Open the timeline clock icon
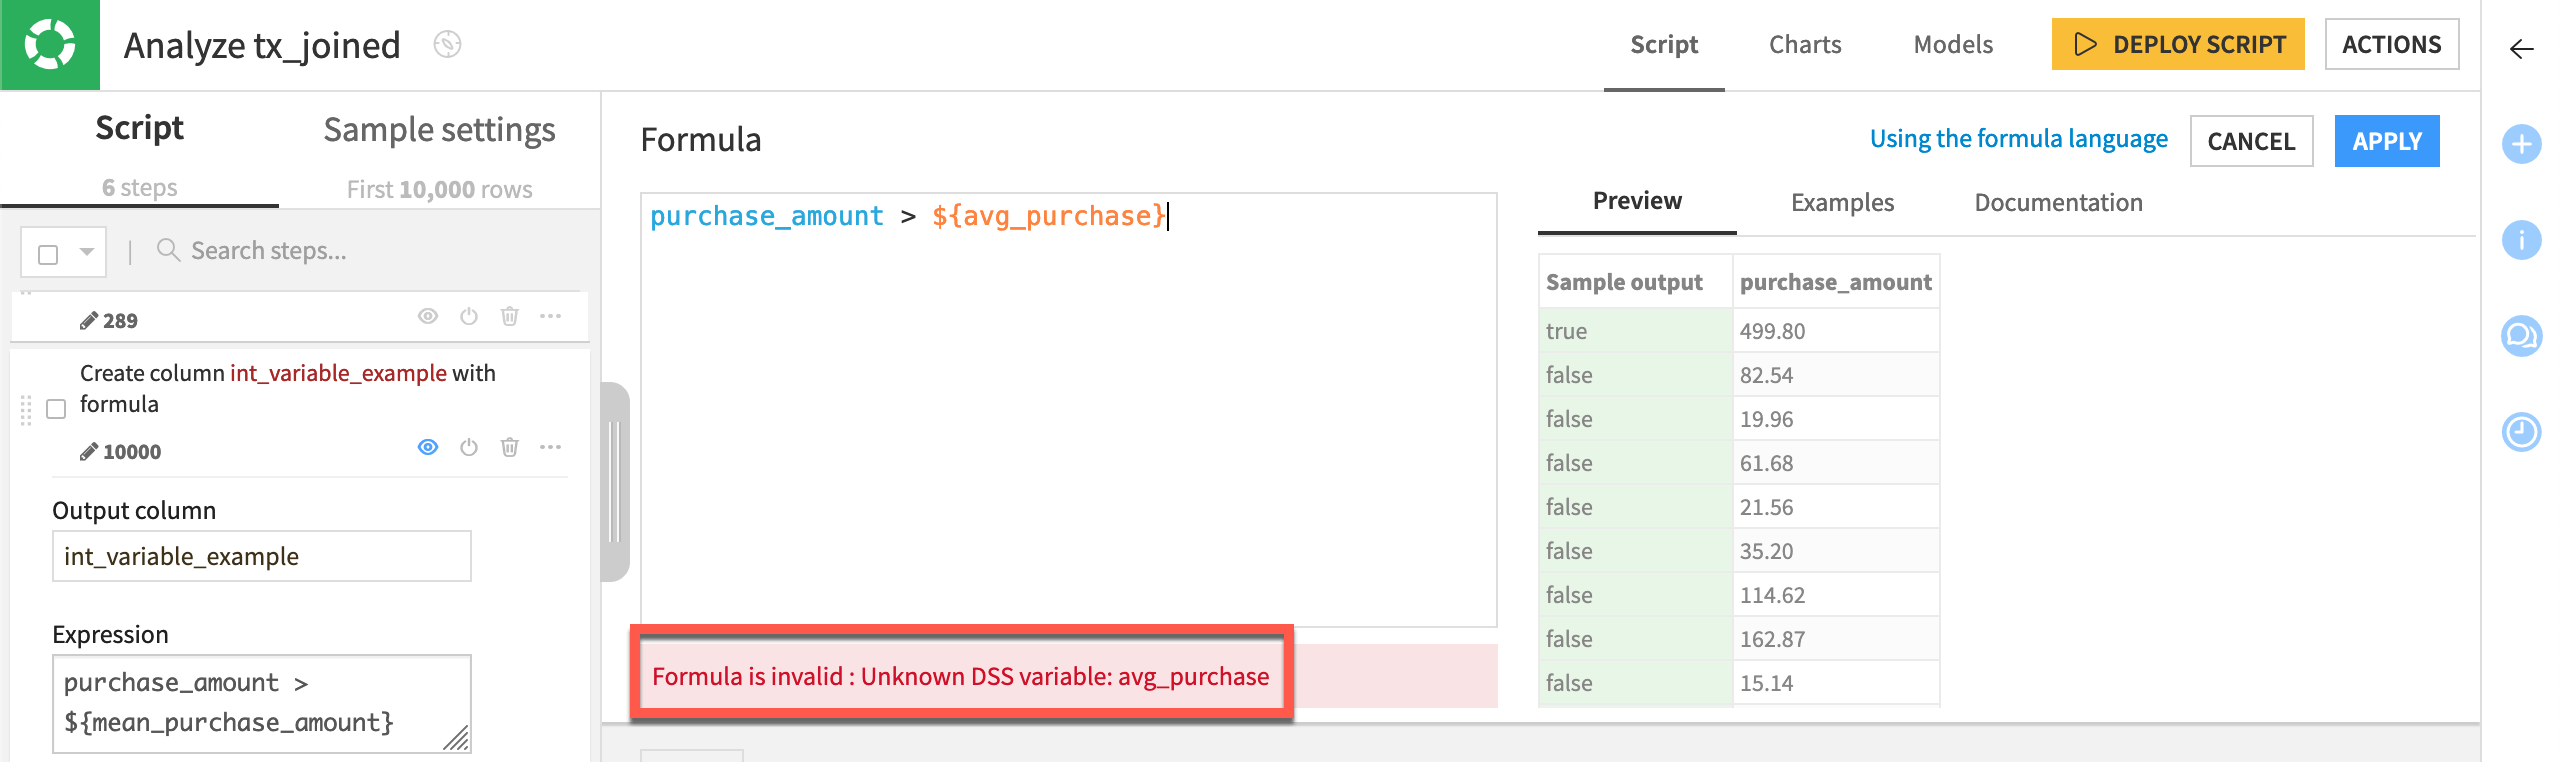 (2521, 432)
